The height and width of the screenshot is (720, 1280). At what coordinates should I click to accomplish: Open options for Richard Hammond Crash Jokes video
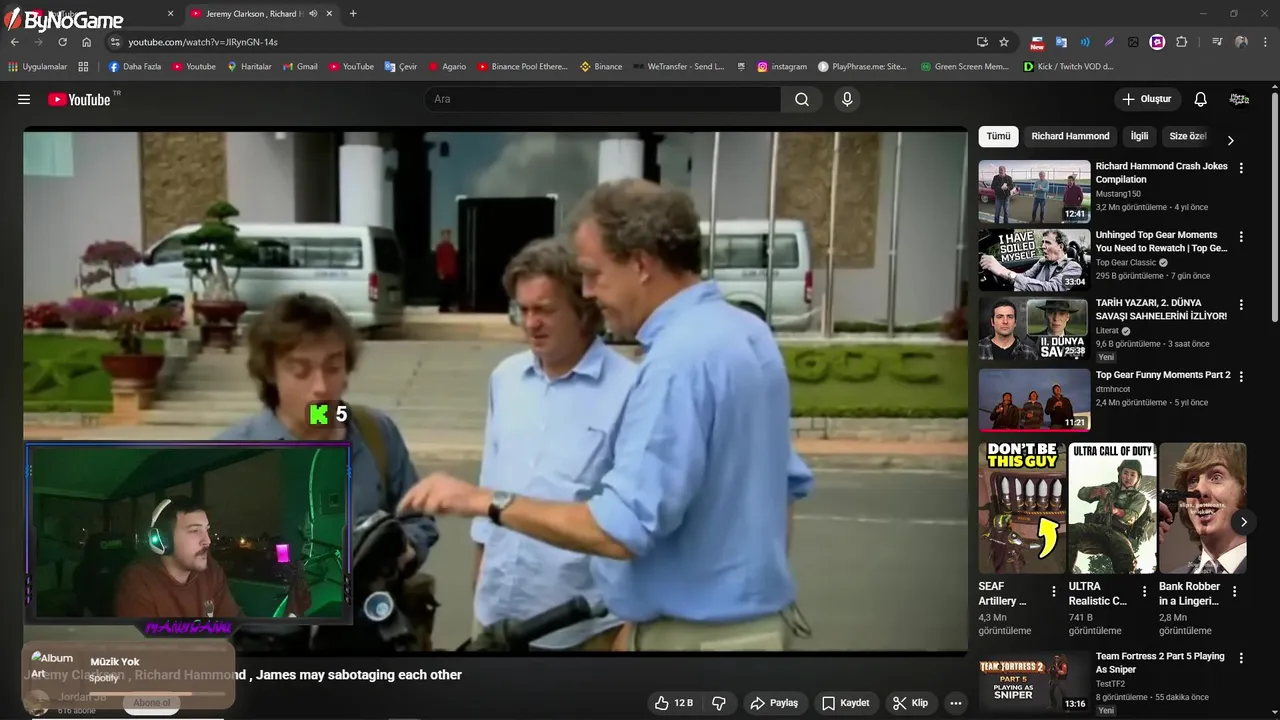[x=1241, y=168]
